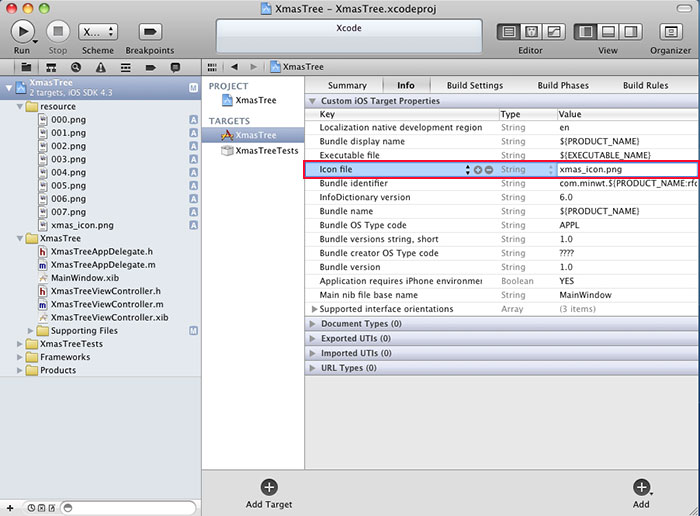Remove the Icon file row
Viewport: 700px width, 516px height.
click(489, 170)
